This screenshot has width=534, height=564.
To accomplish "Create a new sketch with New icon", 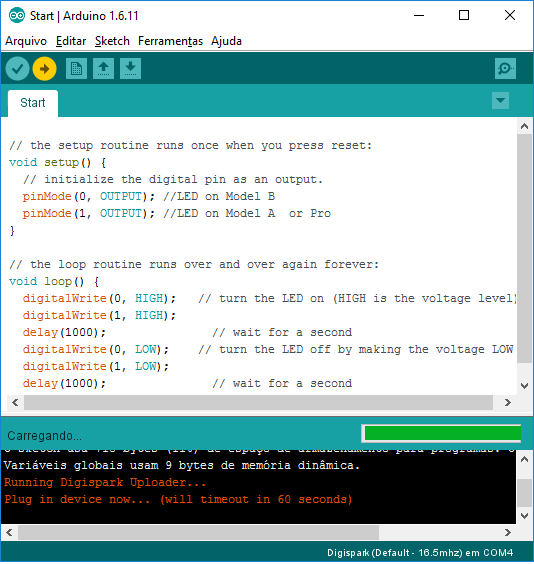I will pyautogui.click(x=76, y=68).
